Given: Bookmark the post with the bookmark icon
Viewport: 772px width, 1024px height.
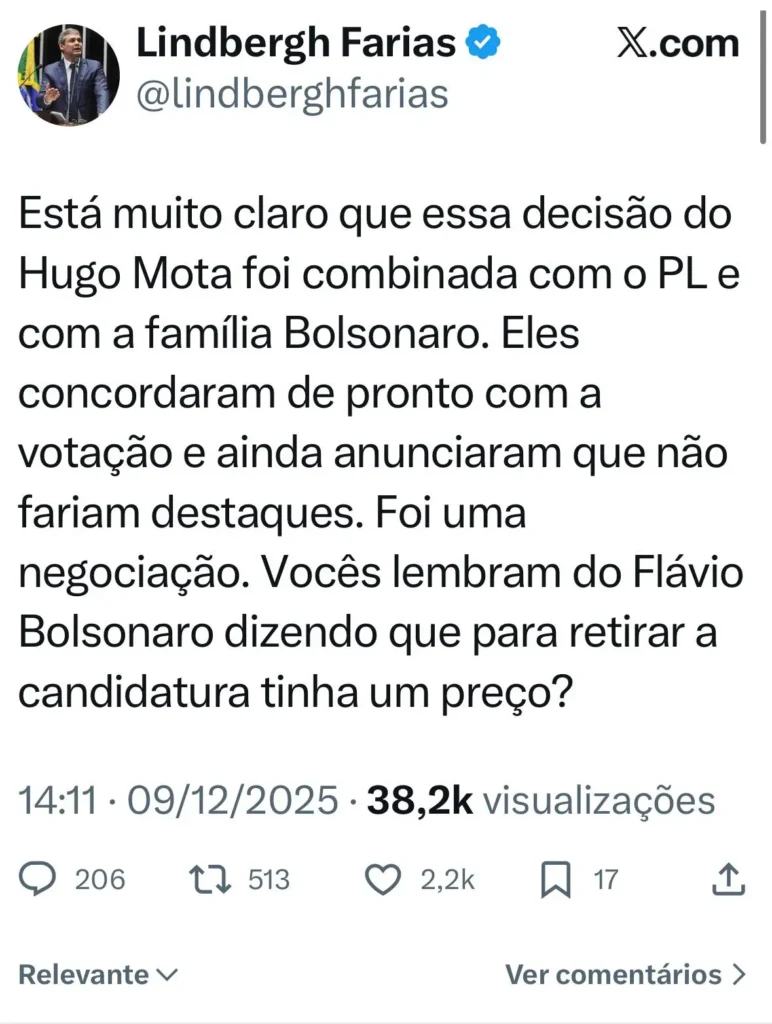Looking at the screenshot, I should tap(552, 879).
